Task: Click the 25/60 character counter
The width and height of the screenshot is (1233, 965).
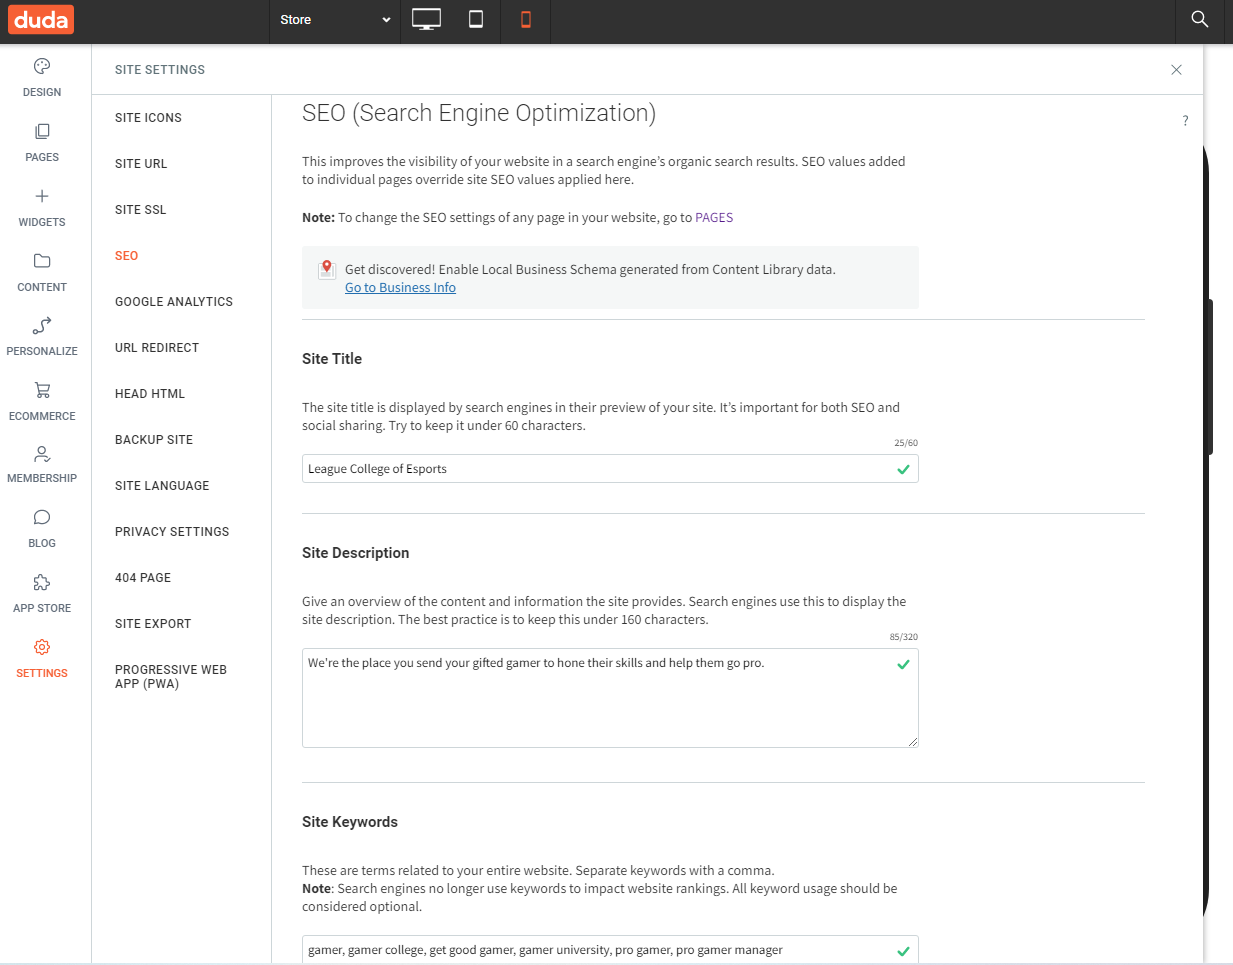Action: click(906, 443)
